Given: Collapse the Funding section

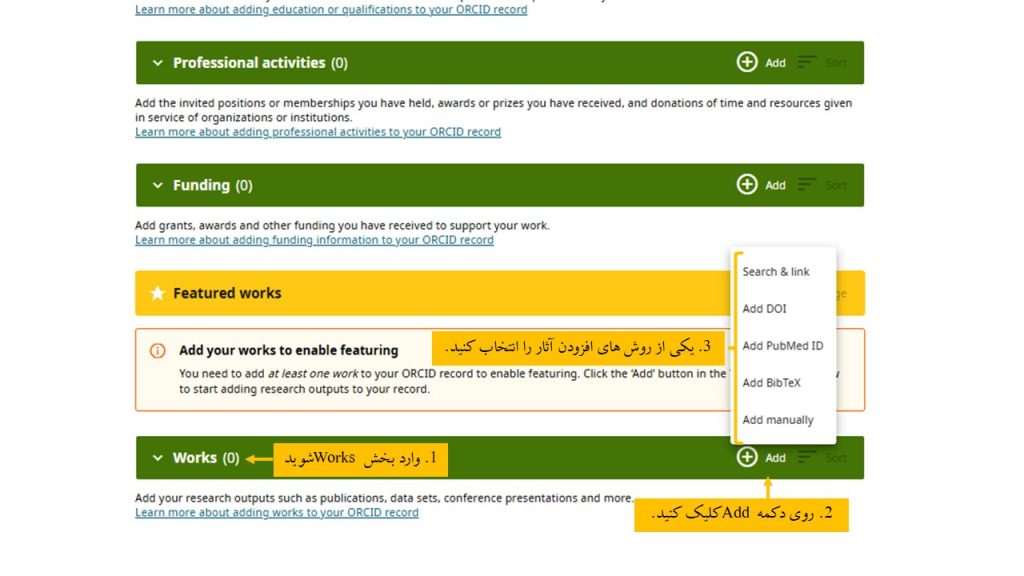Looking at the screenshot, I should click(x=157, y=184).
